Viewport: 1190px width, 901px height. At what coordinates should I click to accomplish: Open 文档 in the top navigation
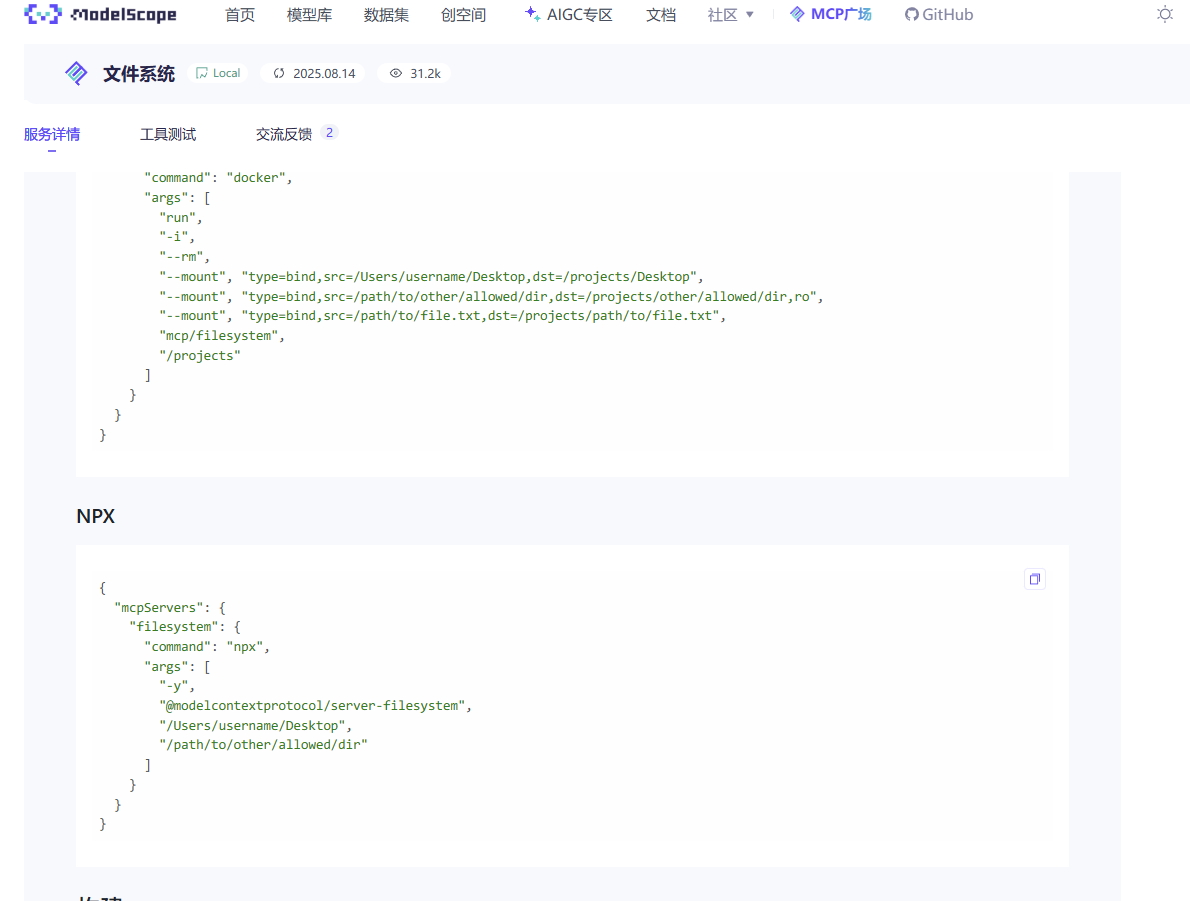click(660, 14)
